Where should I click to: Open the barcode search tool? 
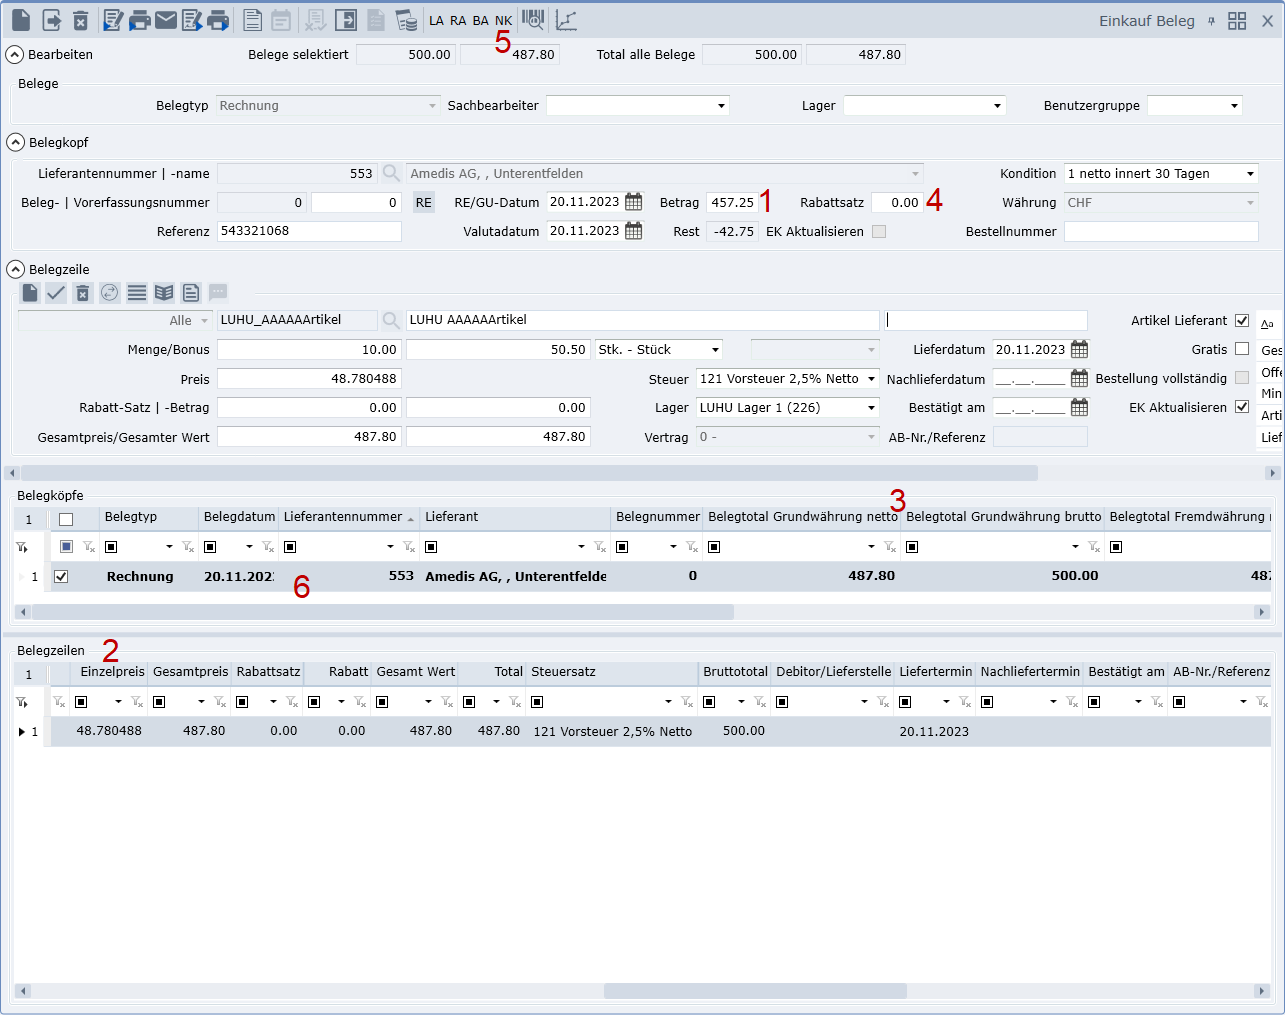click(x=534, y=20)
